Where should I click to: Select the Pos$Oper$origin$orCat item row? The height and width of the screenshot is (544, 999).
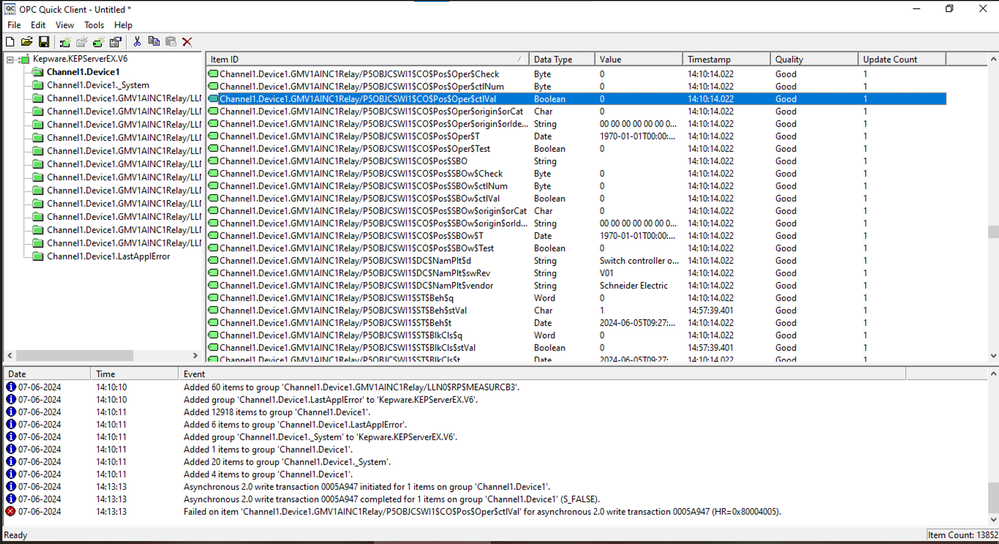point(577,111)
